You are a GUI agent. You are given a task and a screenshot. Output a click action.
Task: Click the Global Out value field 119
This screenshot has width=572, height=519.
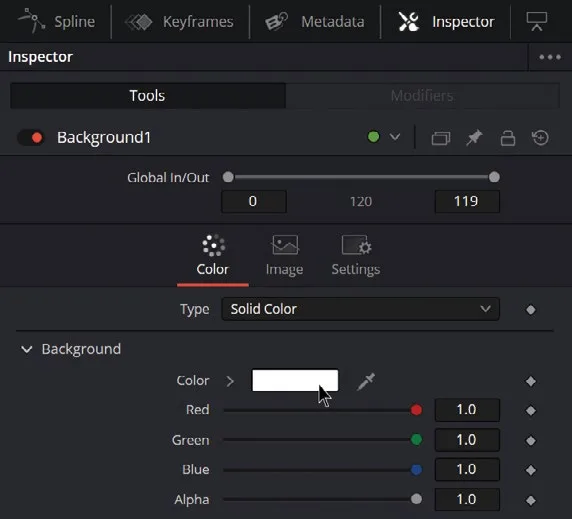pyautogui.click(x=467, y=201)
